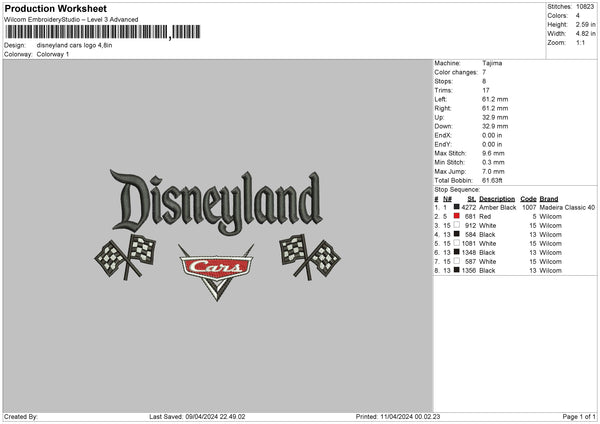This screenshot has width=600, height=424.
Task: Click the Stitches value 10823
Action: point(585,7)
